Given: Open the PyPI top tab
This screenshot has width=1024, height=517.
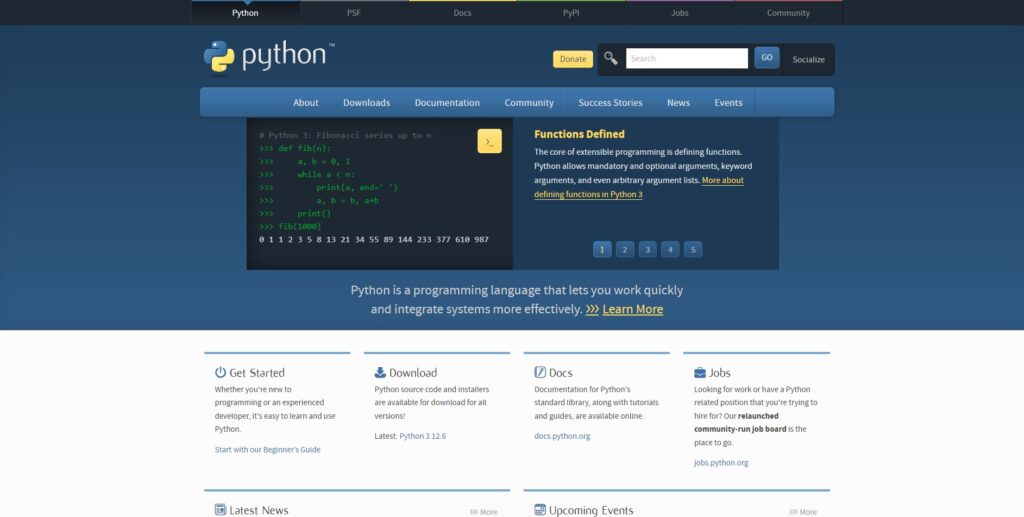Looking at the screenshot, I should pyautogui.click(x=571, y=12).
